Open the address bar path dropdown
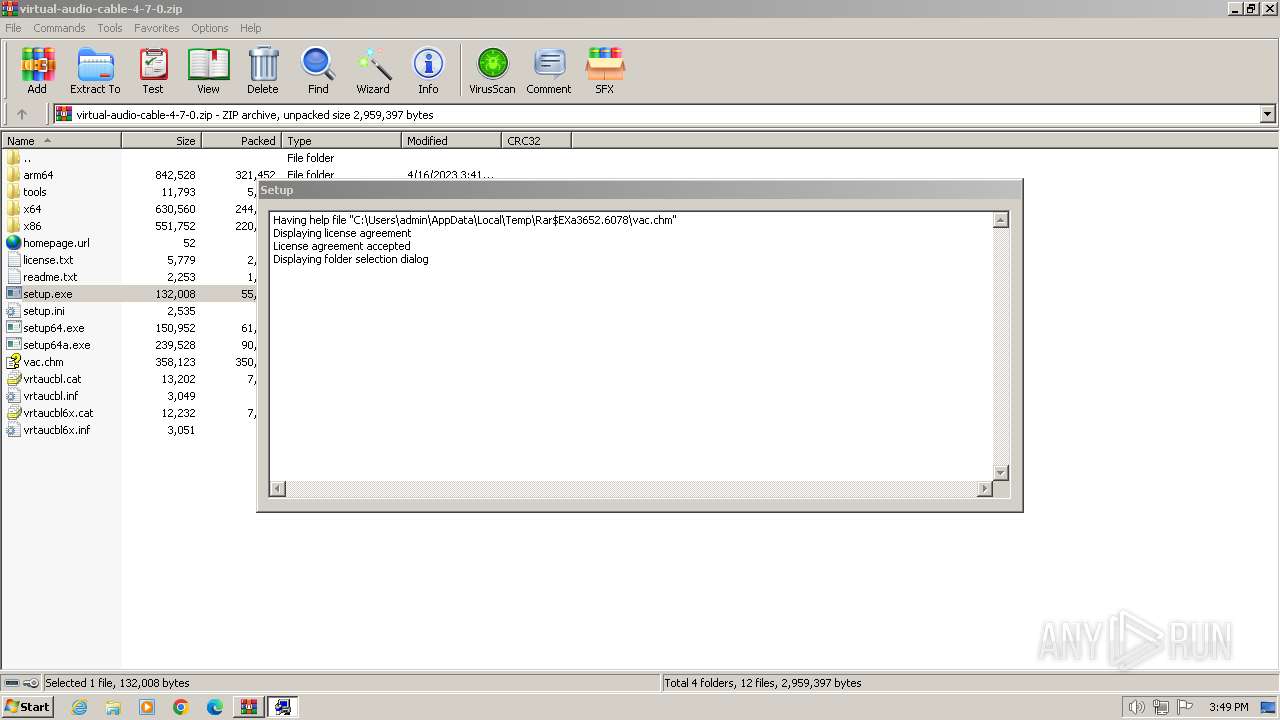 pyautogui.click(x=1268, y=114)
